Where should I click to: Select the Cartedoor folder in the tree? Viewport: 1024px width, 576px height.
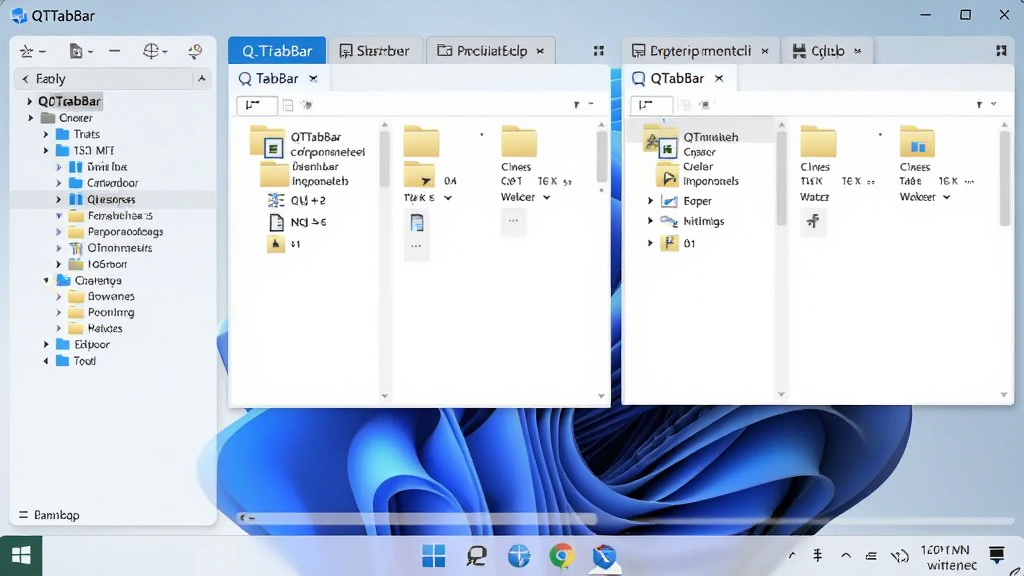pos(112,183)
